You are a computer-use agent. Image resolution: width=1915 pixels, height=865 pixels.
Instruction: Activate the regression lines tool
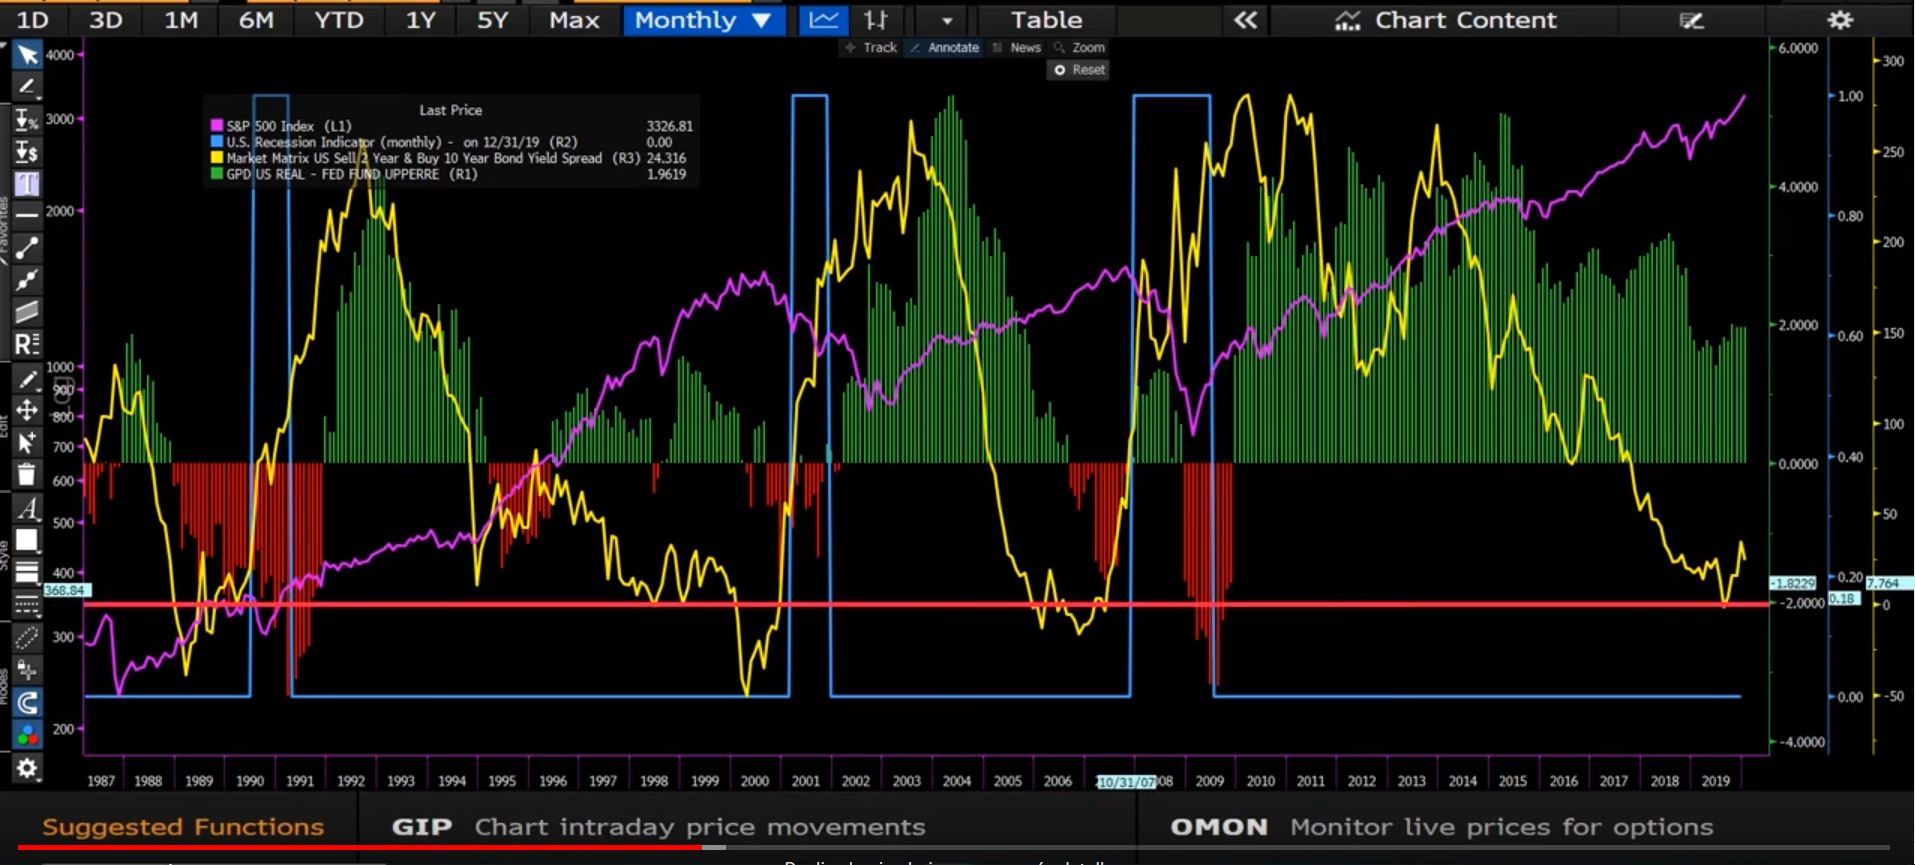(x=27, y=344)
